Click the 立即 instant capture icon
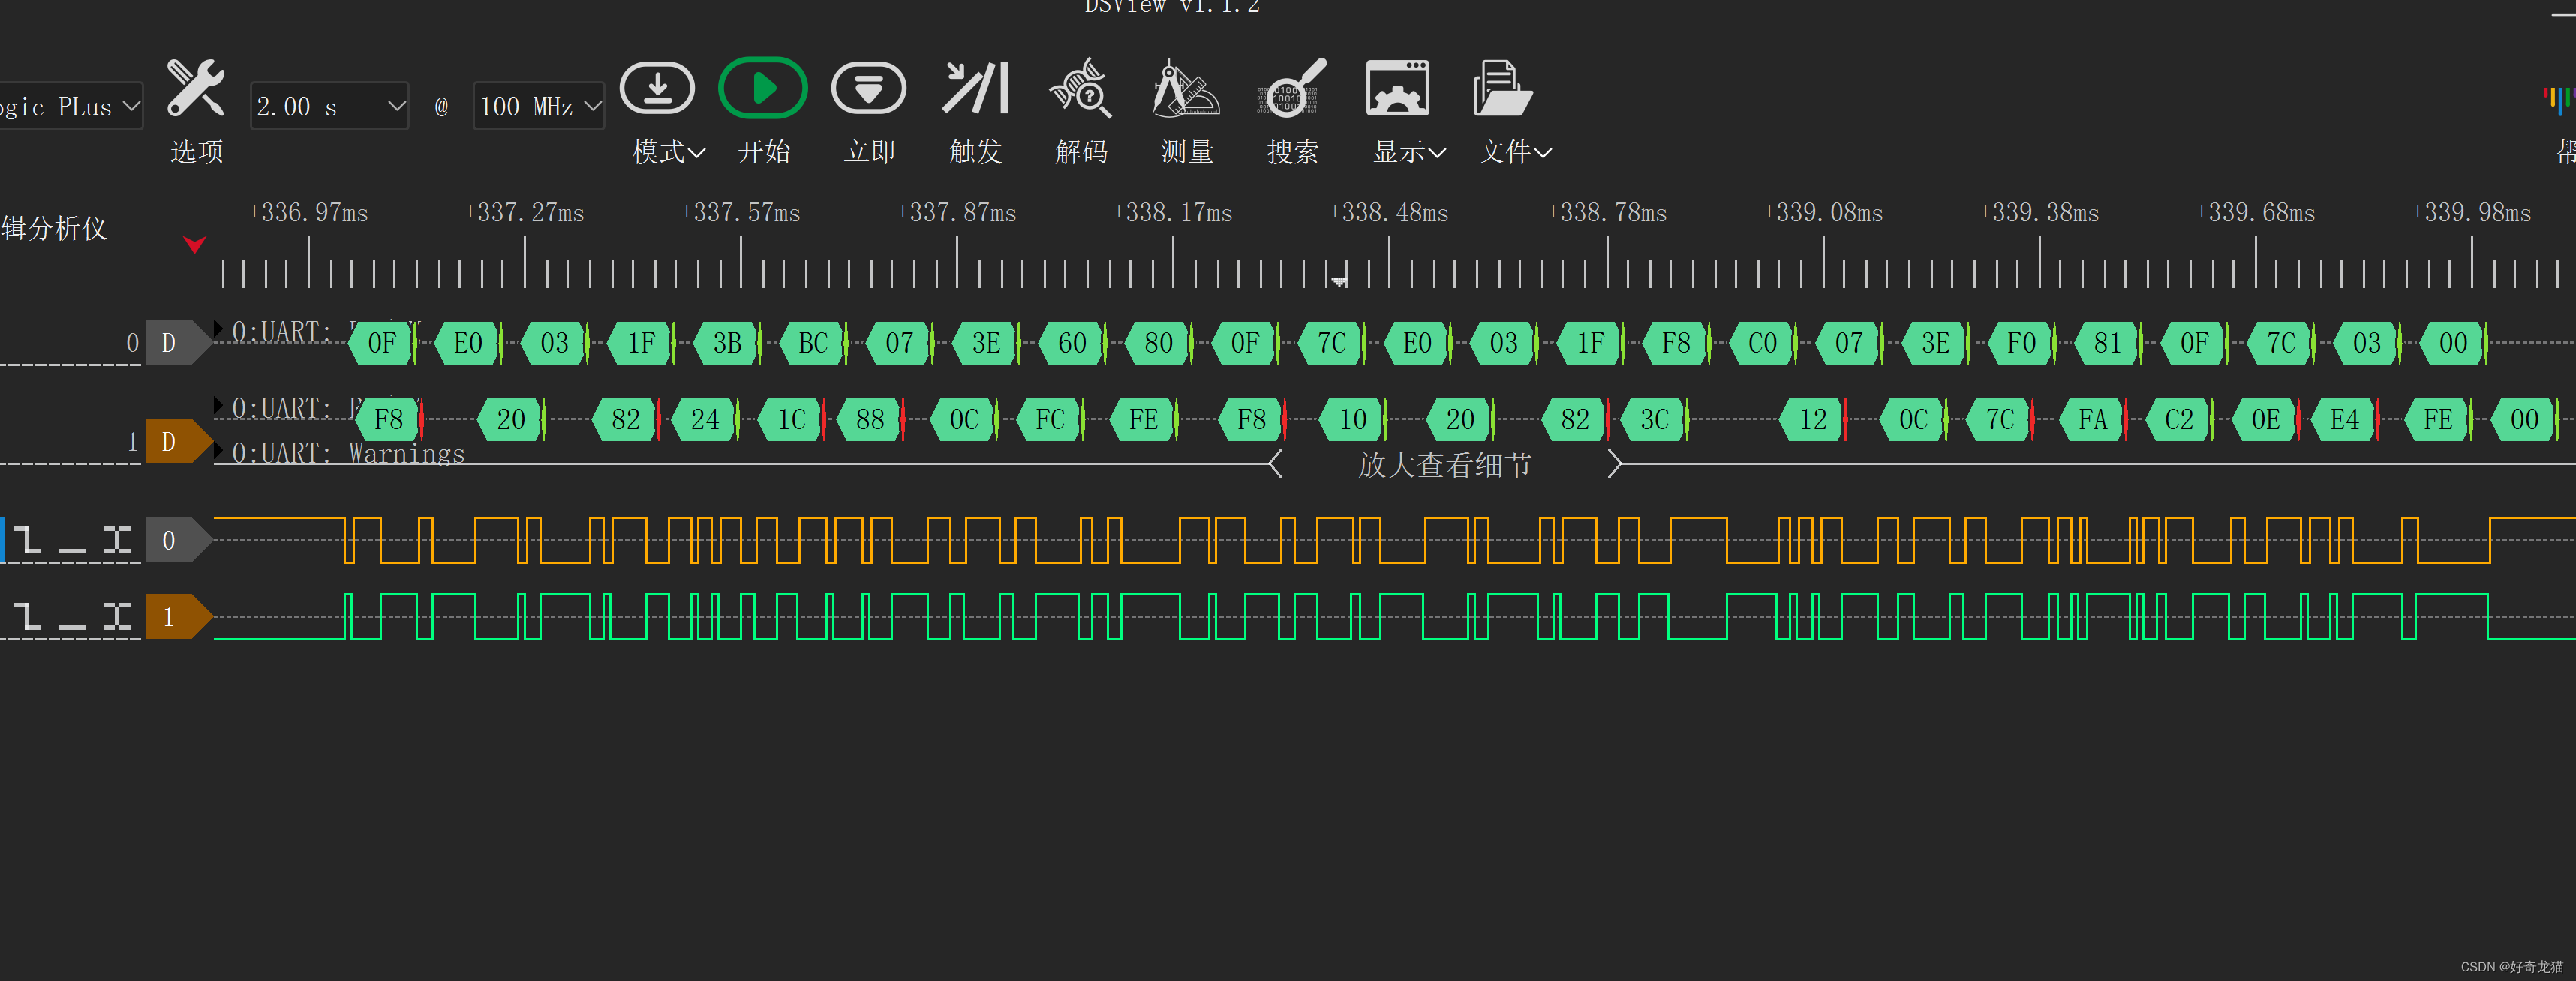Image resolution: width=2576 pixels, height=981 pixels. coord(868,89)
